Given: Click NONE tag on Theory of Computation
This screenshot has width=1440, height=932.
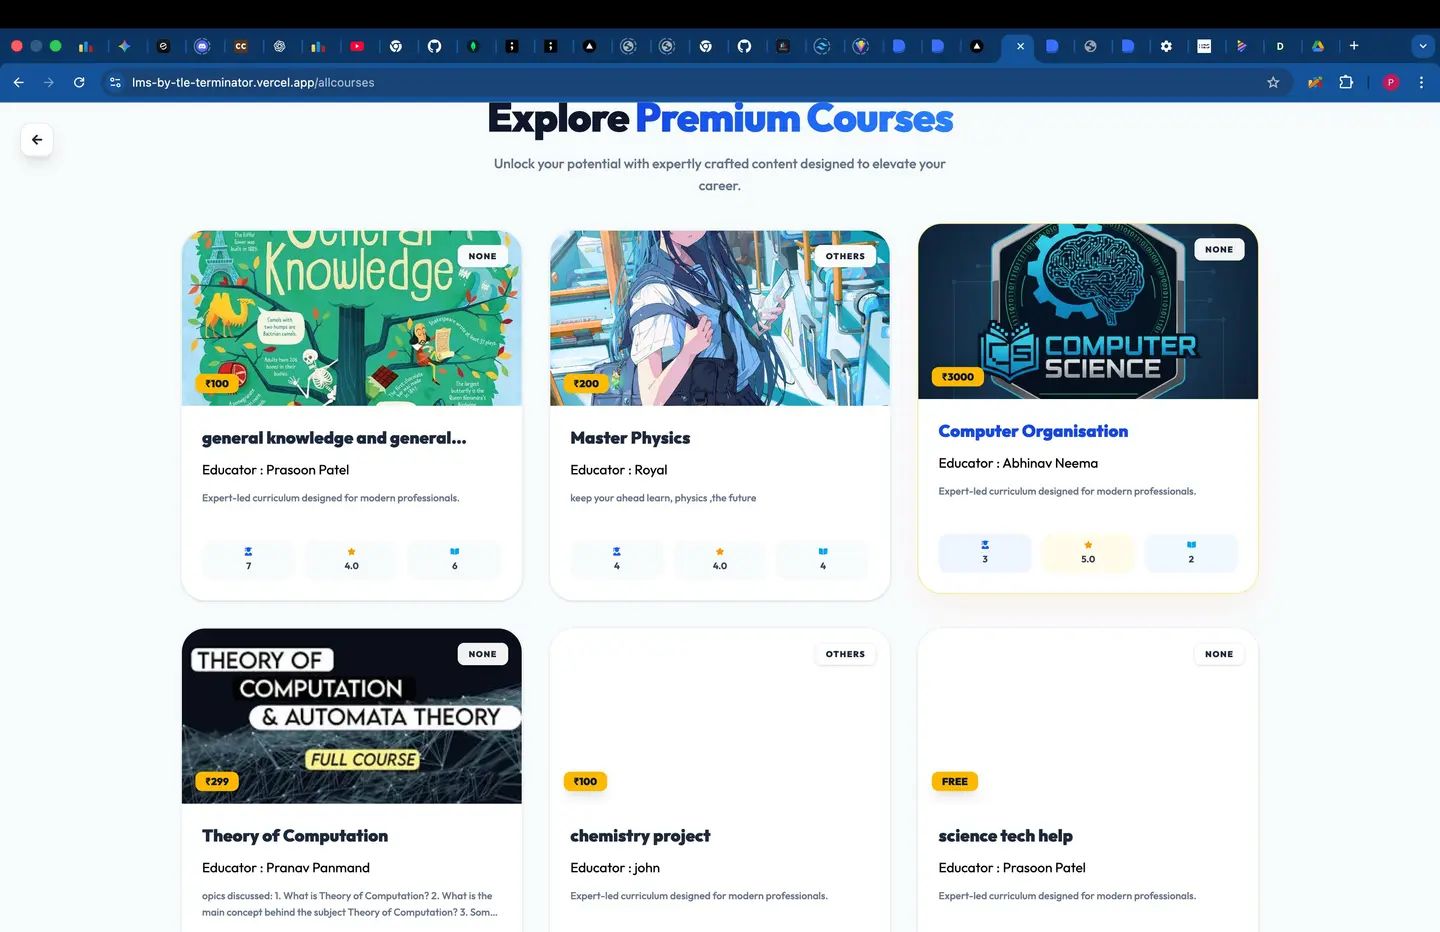Looking at the screenshot, I should point(483,654).
